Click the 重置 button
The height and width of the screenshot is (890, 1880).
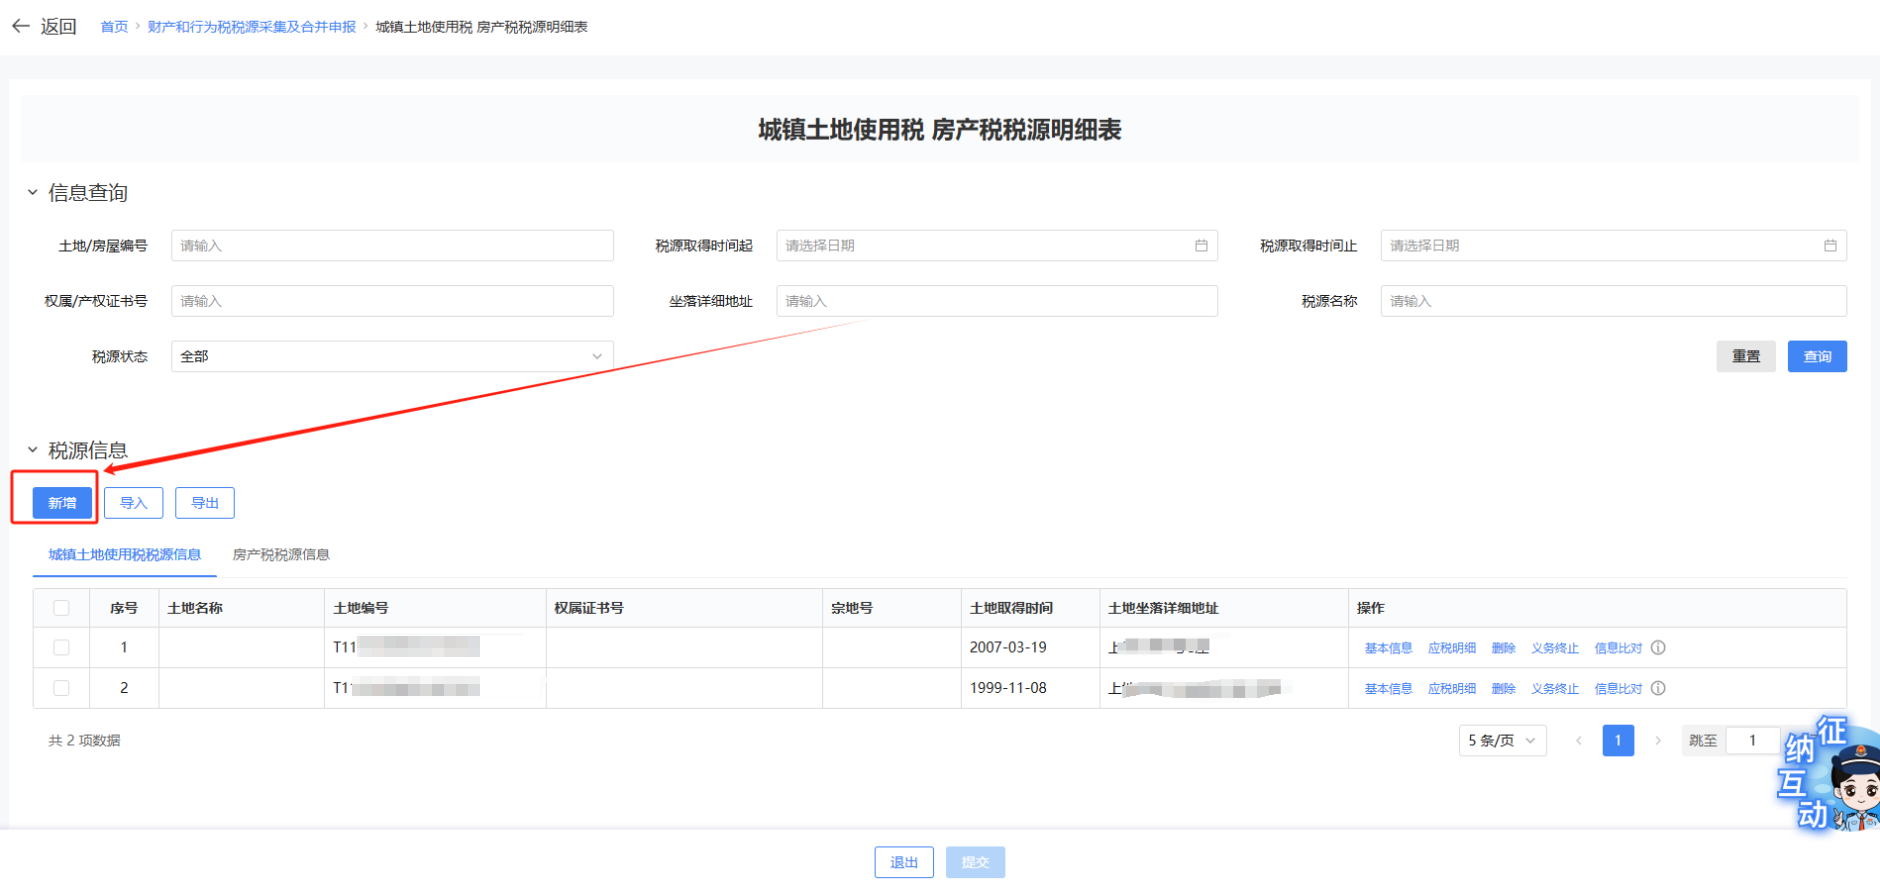pyautogui.click(x=1746, y=357)
